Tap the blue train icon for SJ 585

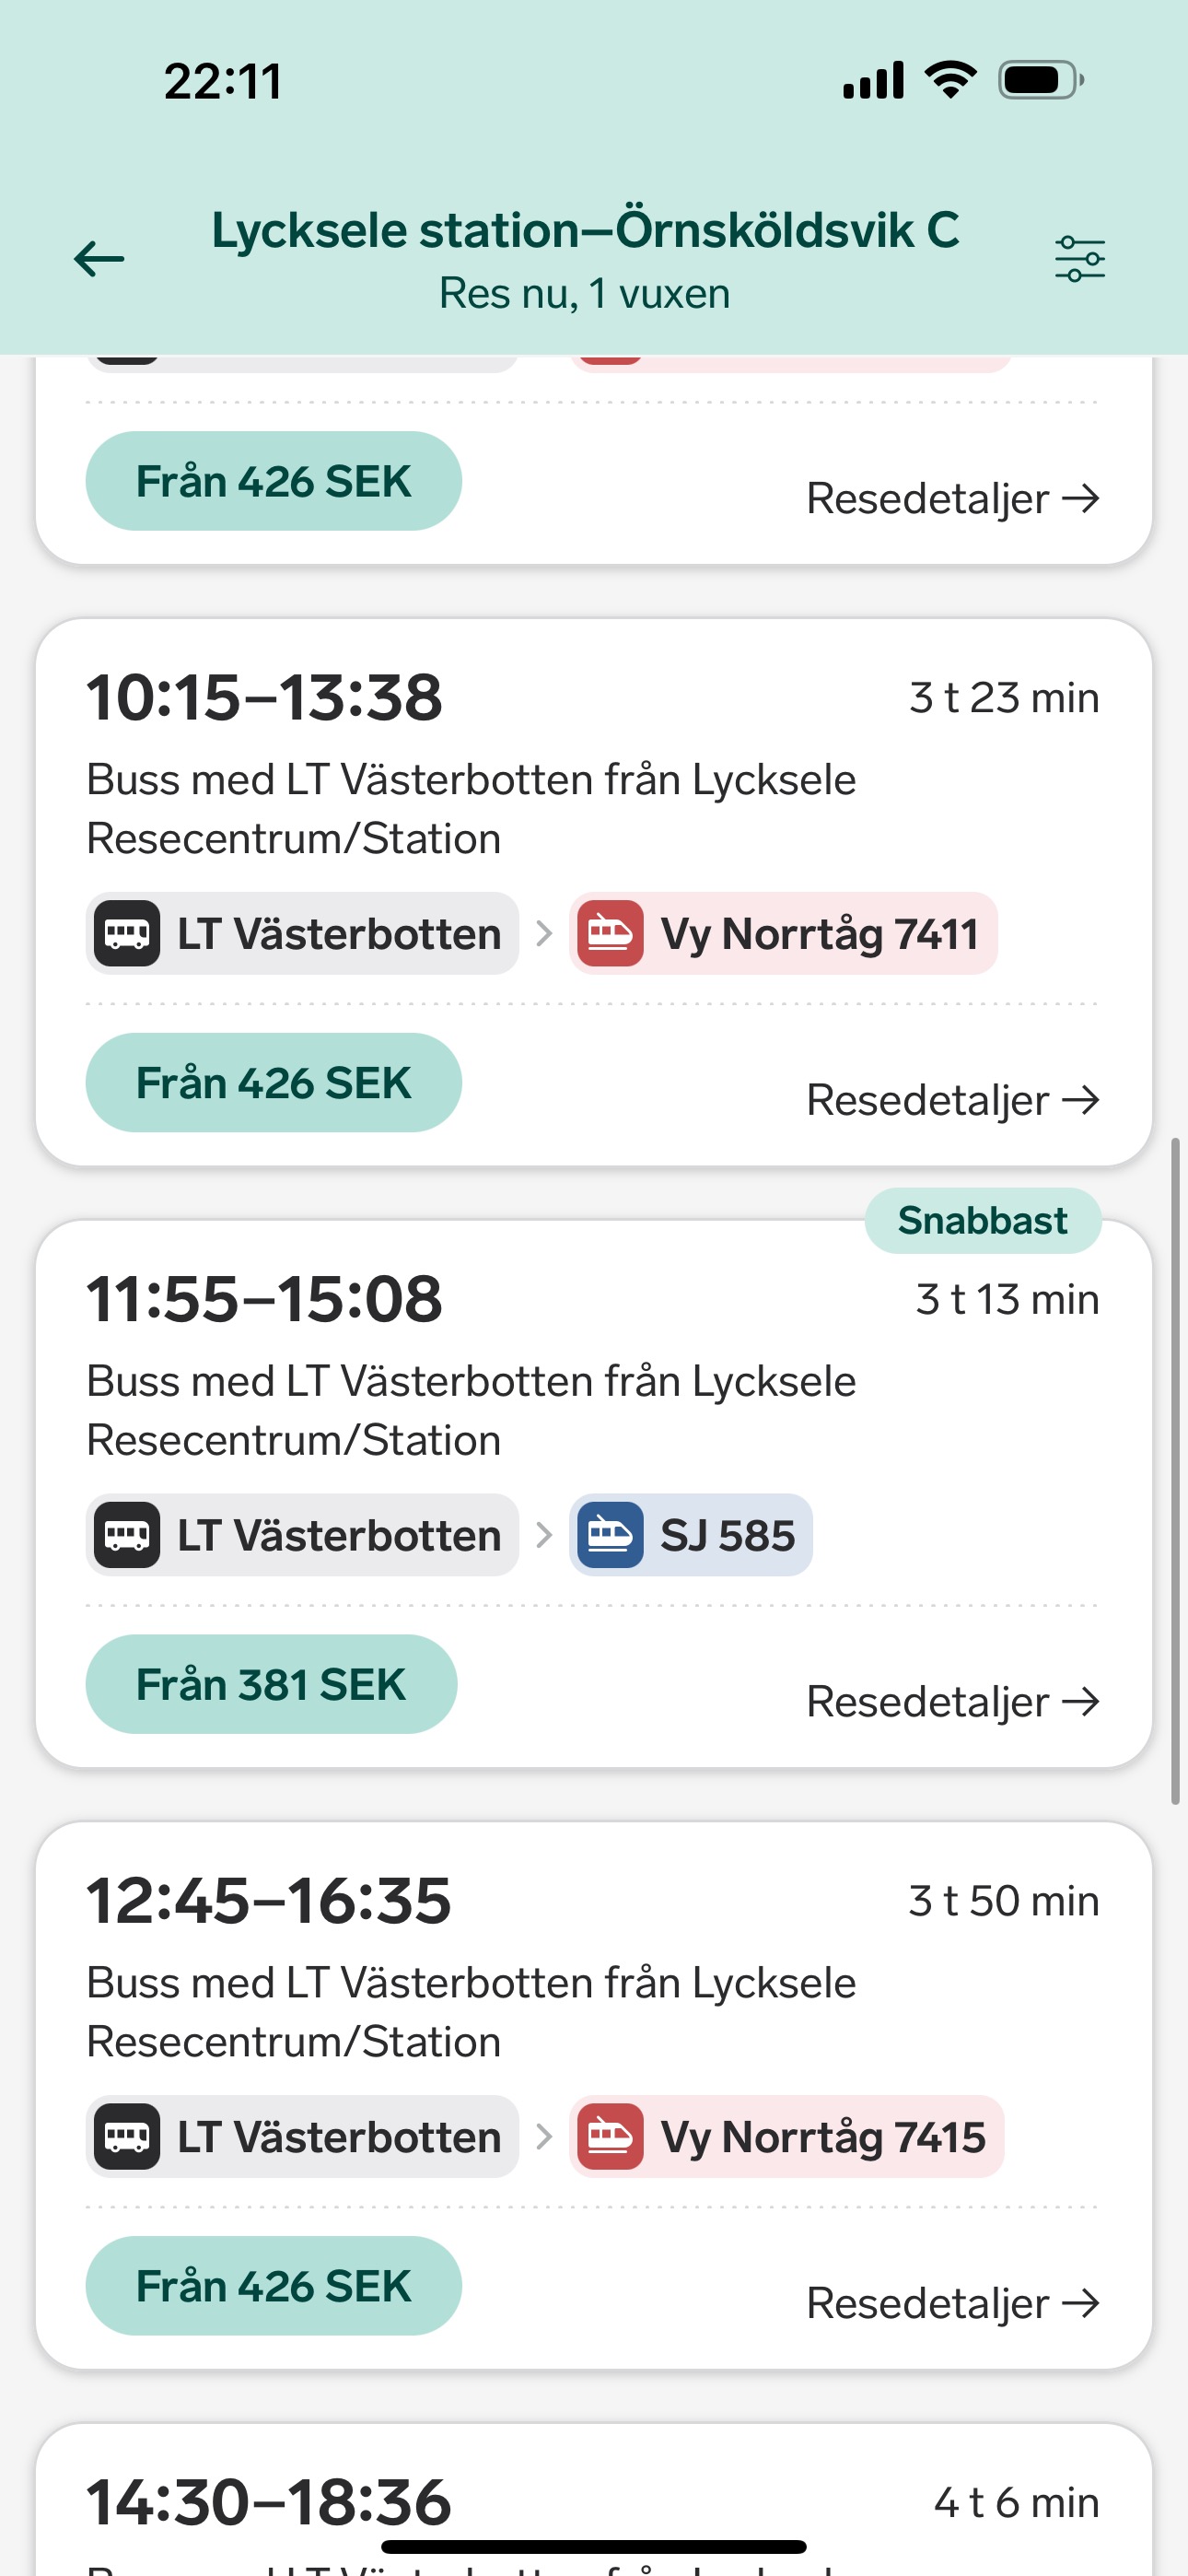point(610,1535)
